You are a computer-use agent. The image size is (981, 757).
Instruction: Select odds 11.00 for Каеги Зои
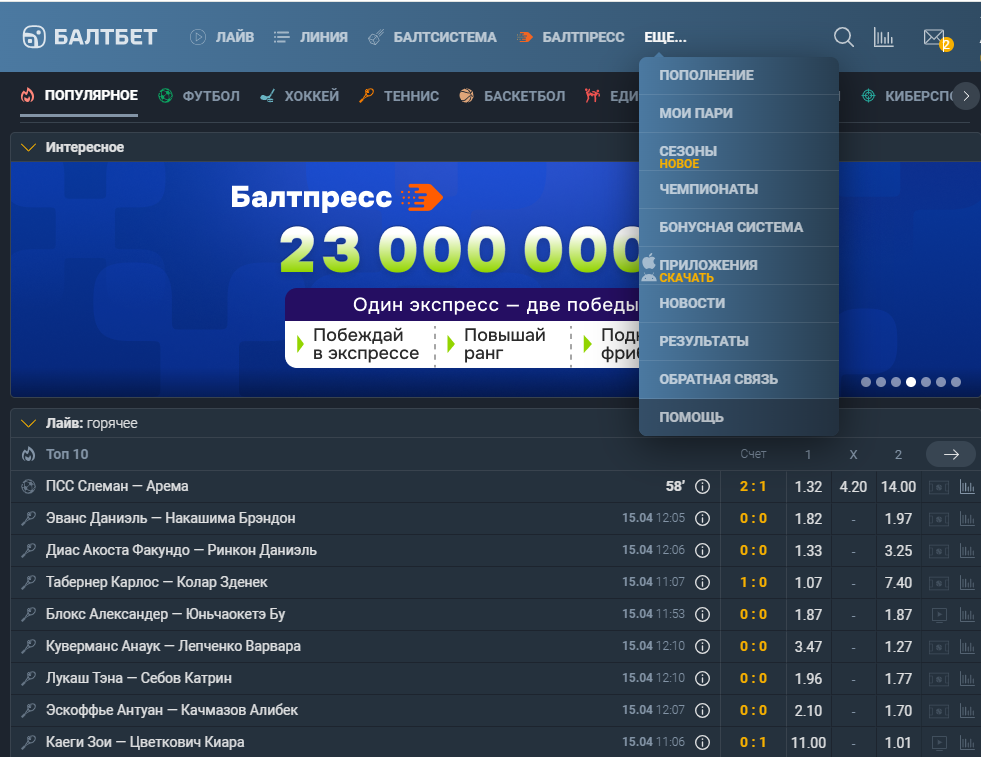click(808, 743)
